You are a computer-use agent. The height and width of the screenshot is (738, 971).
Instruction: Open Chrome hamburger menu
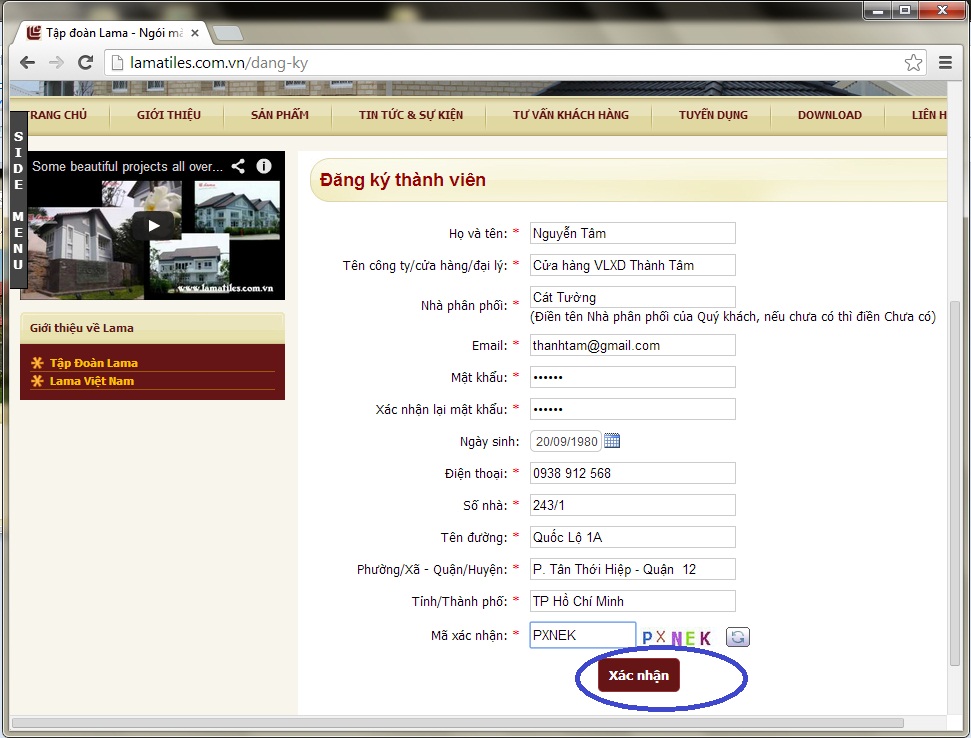[x=945, y=63]
